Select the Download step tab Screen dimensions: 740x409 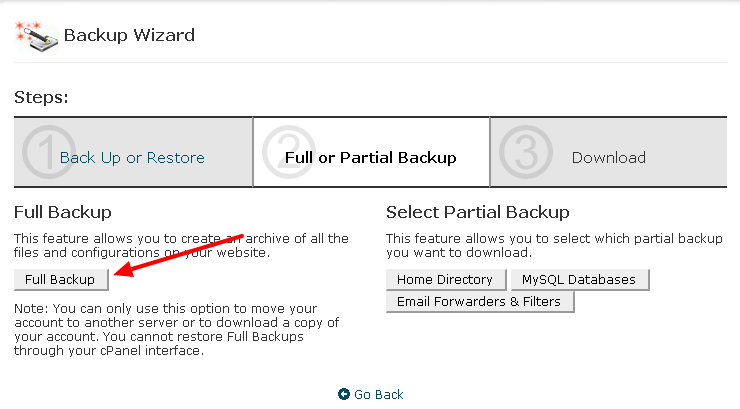point(608,158)
